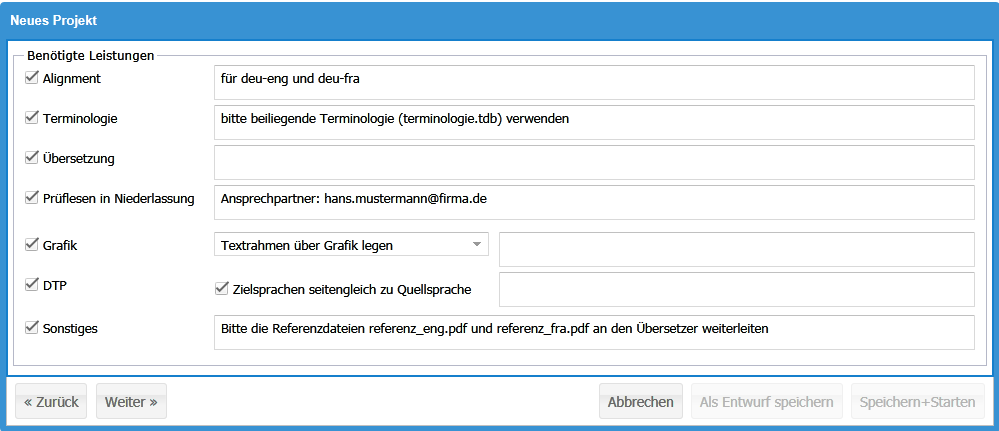Uncheck the Alignment checkbox
This screenshot has width=999, height=431.
pos(31,78)
